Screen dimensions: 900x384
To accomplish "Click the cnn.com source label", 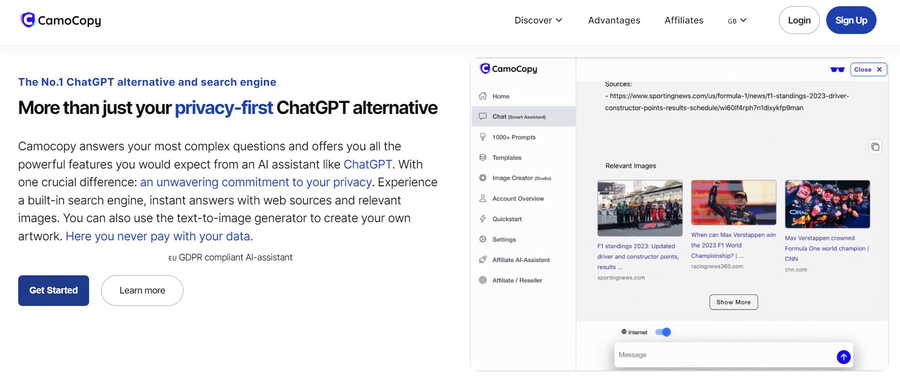I will 796,269.
